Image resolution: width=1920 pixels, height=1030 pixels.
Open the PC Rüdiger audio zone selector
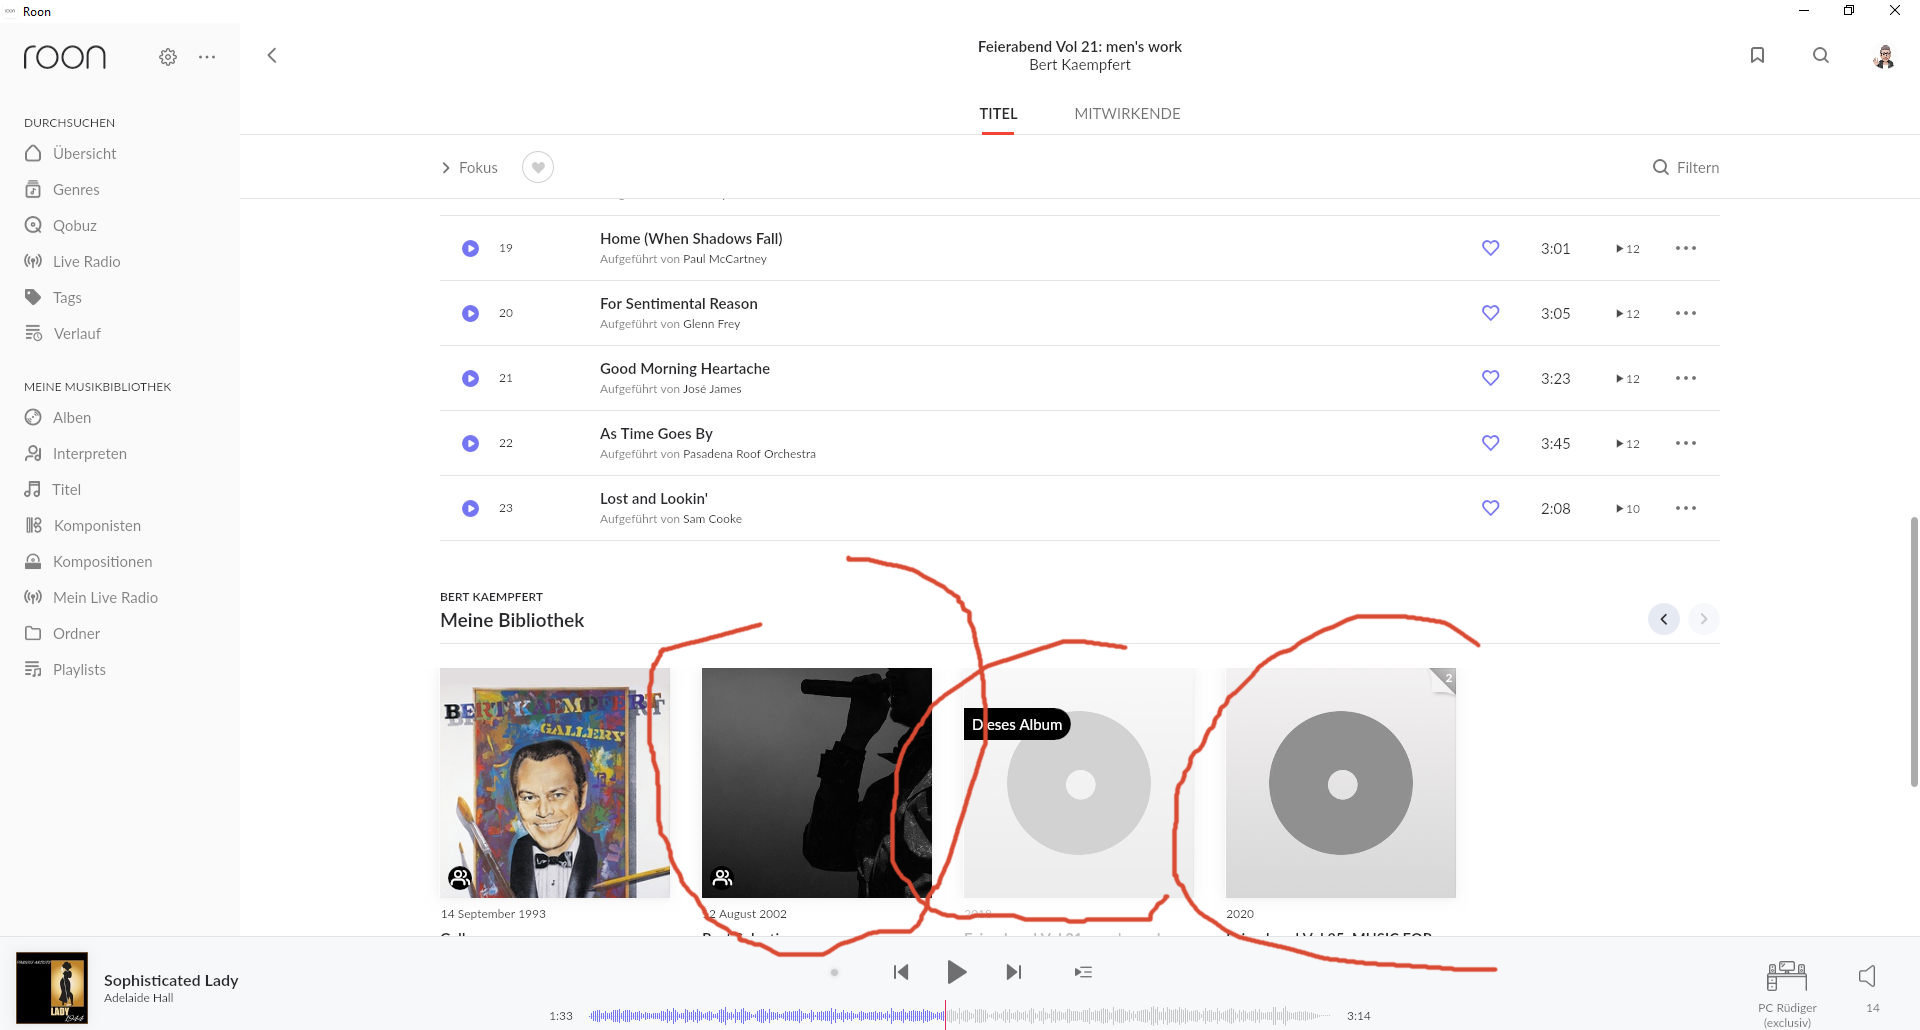click(1787, 991)
